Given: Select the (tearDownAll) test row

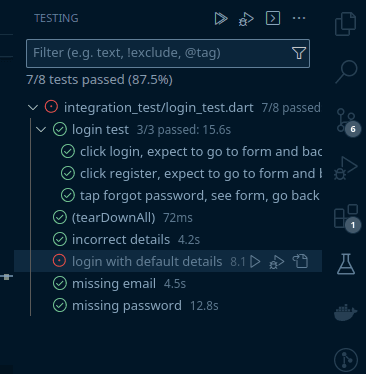Looking at the screenshot, I should [x=168, y=217].
